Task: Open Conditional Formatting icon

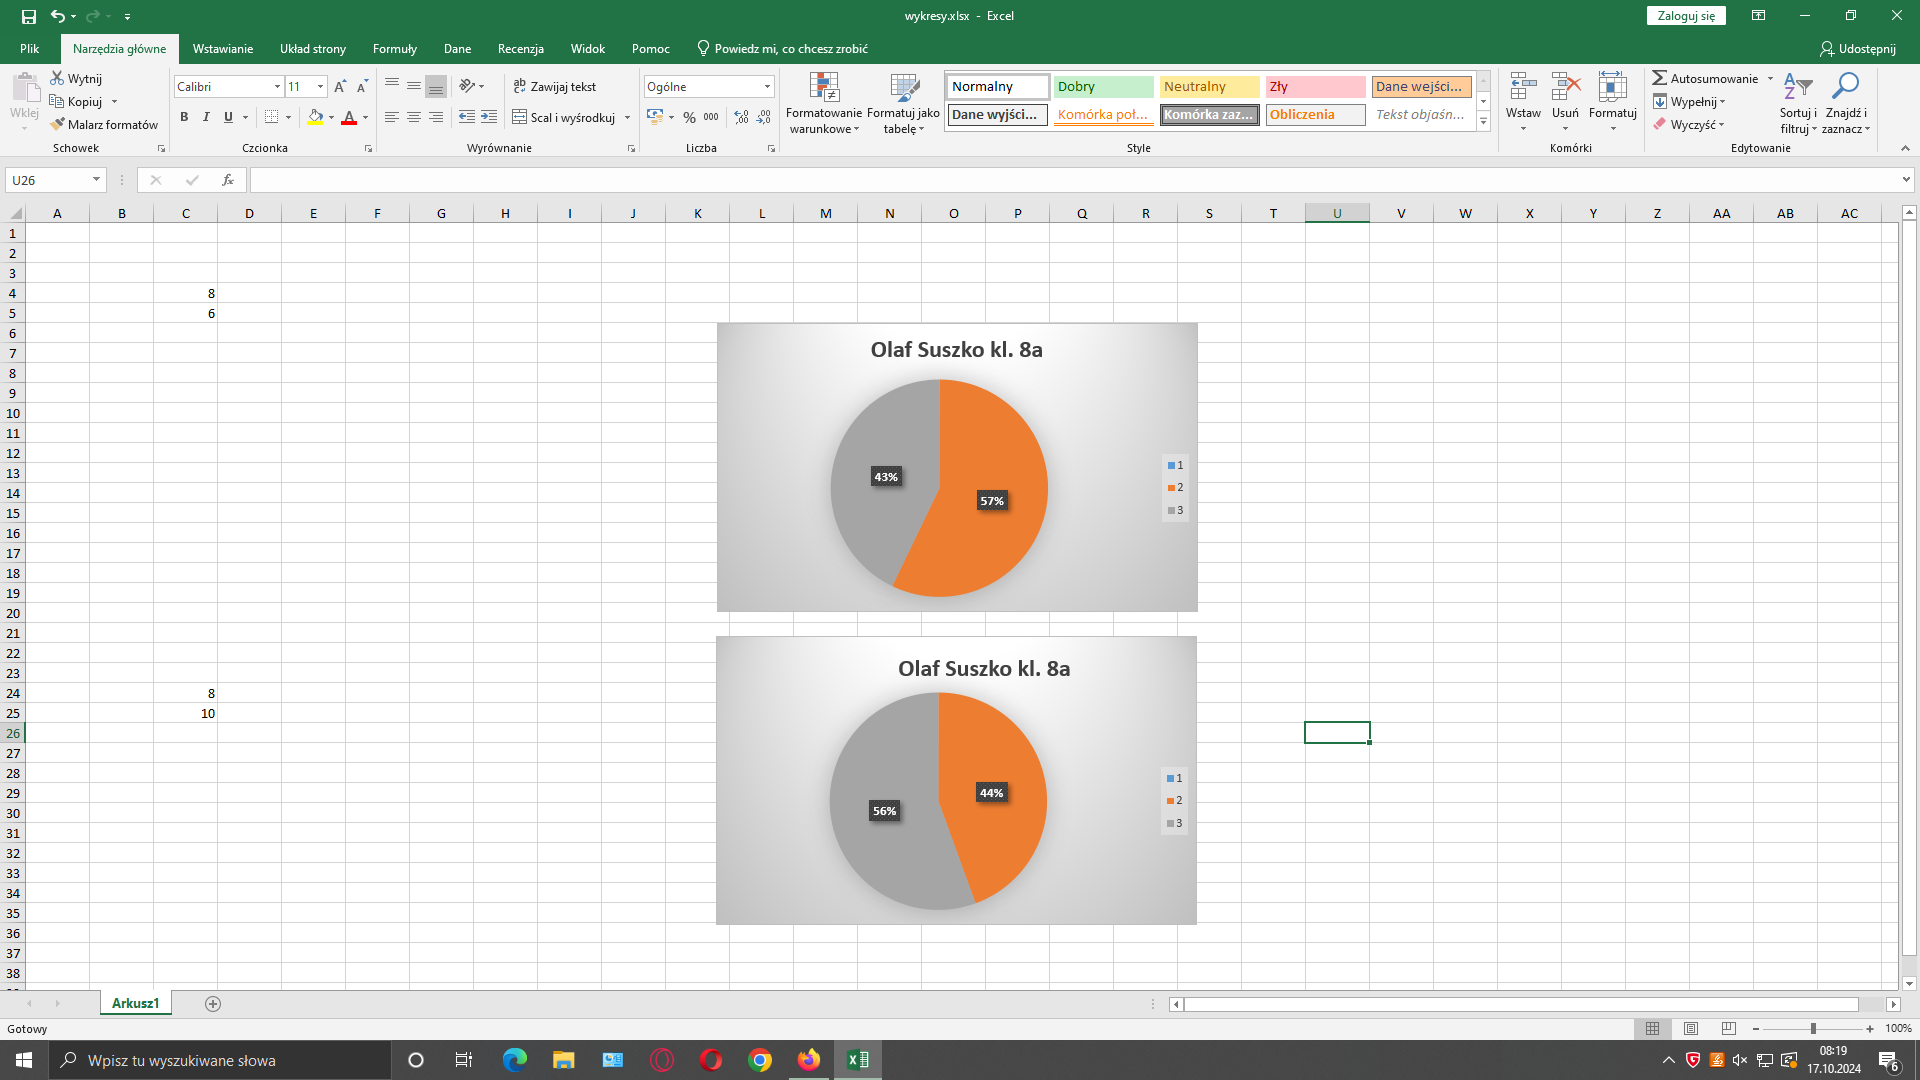Action: point(823,88)
